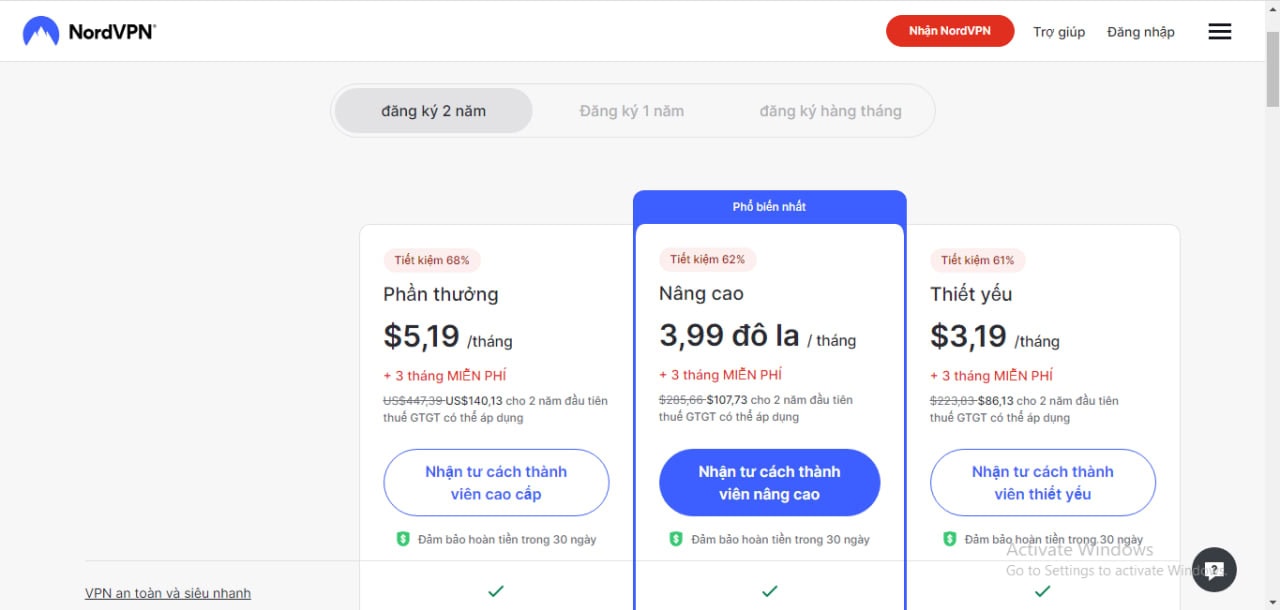
Task: Click the checkmark in the Phần thưởng column
Action: [x=495, y=591]
